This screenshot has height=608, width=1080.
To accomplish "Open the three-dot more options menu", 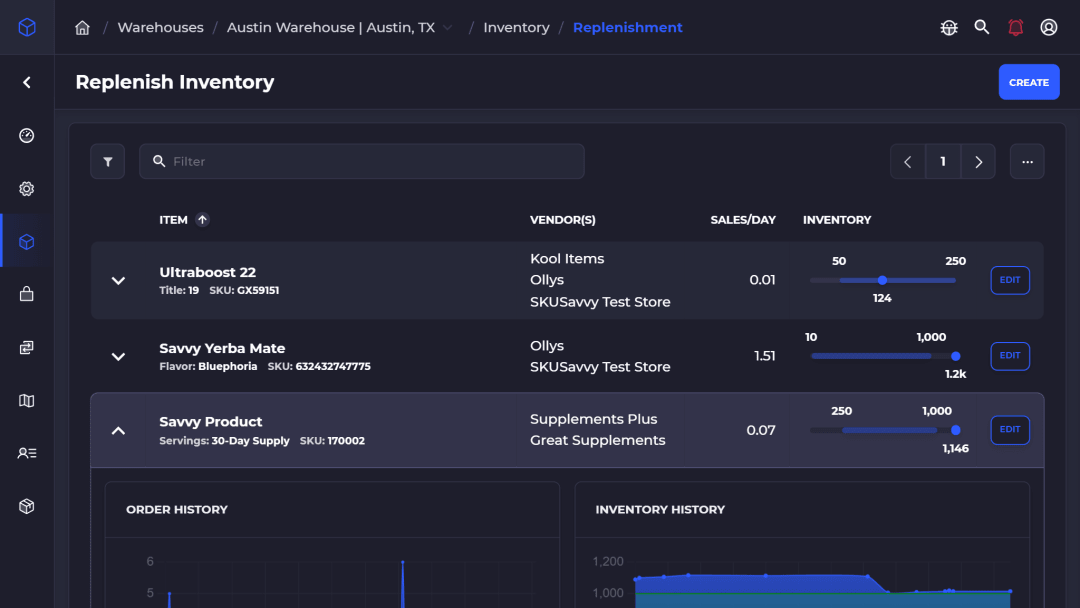I will 1027,162.
